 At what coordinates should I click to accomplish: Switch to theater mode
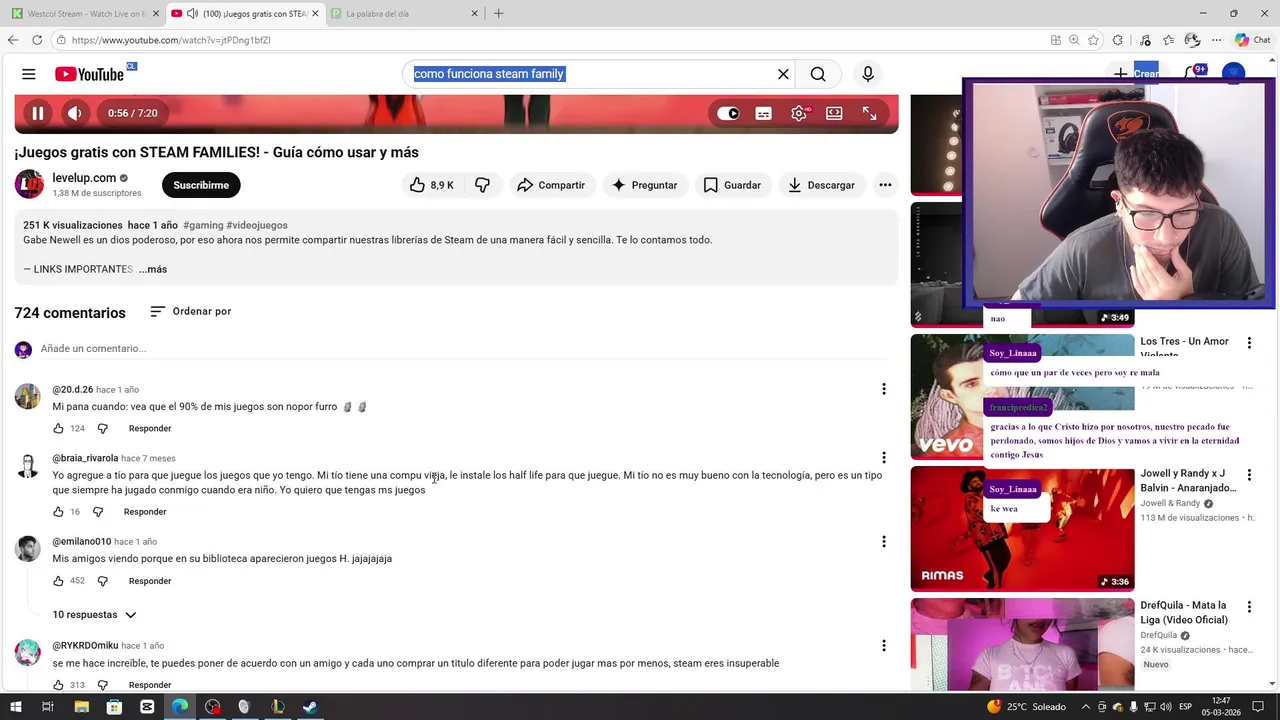click(x=834, y=113)
